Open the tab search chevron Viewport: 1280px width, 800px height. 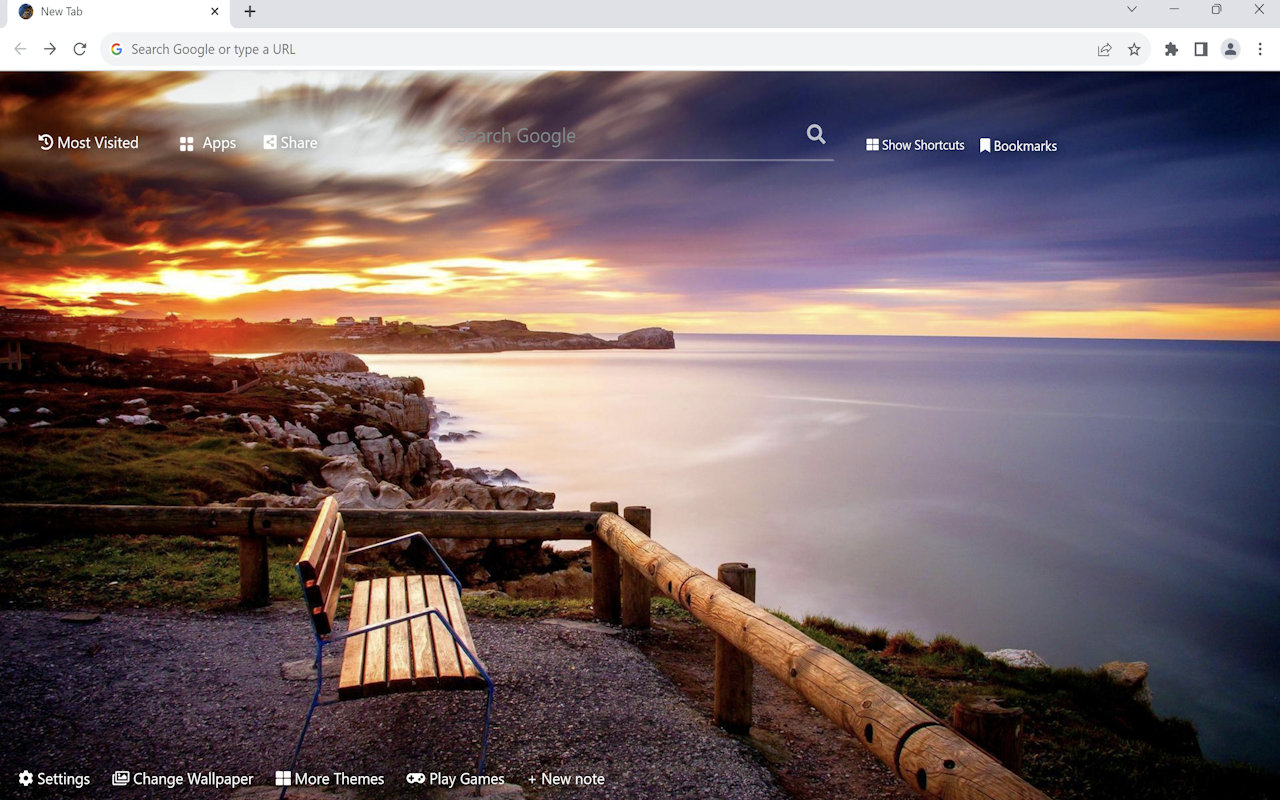[x=1131, y=11]
